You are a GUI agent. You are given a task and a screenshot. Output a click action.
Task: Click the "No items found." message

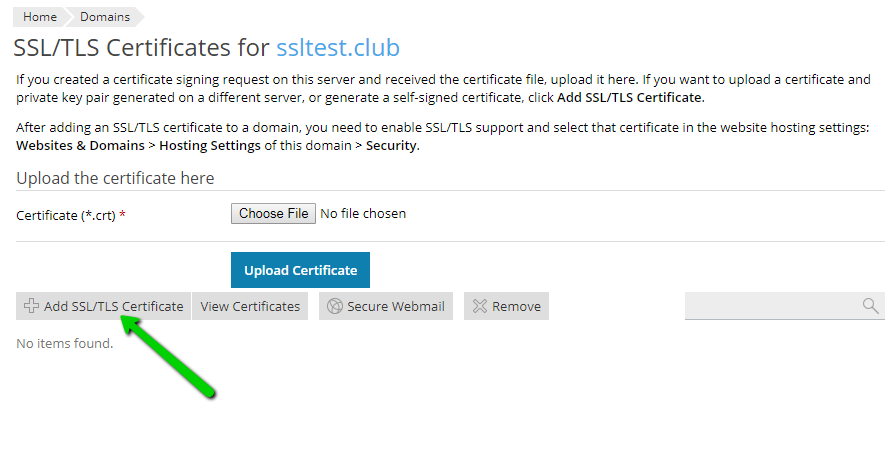click(x=65, y=344)
